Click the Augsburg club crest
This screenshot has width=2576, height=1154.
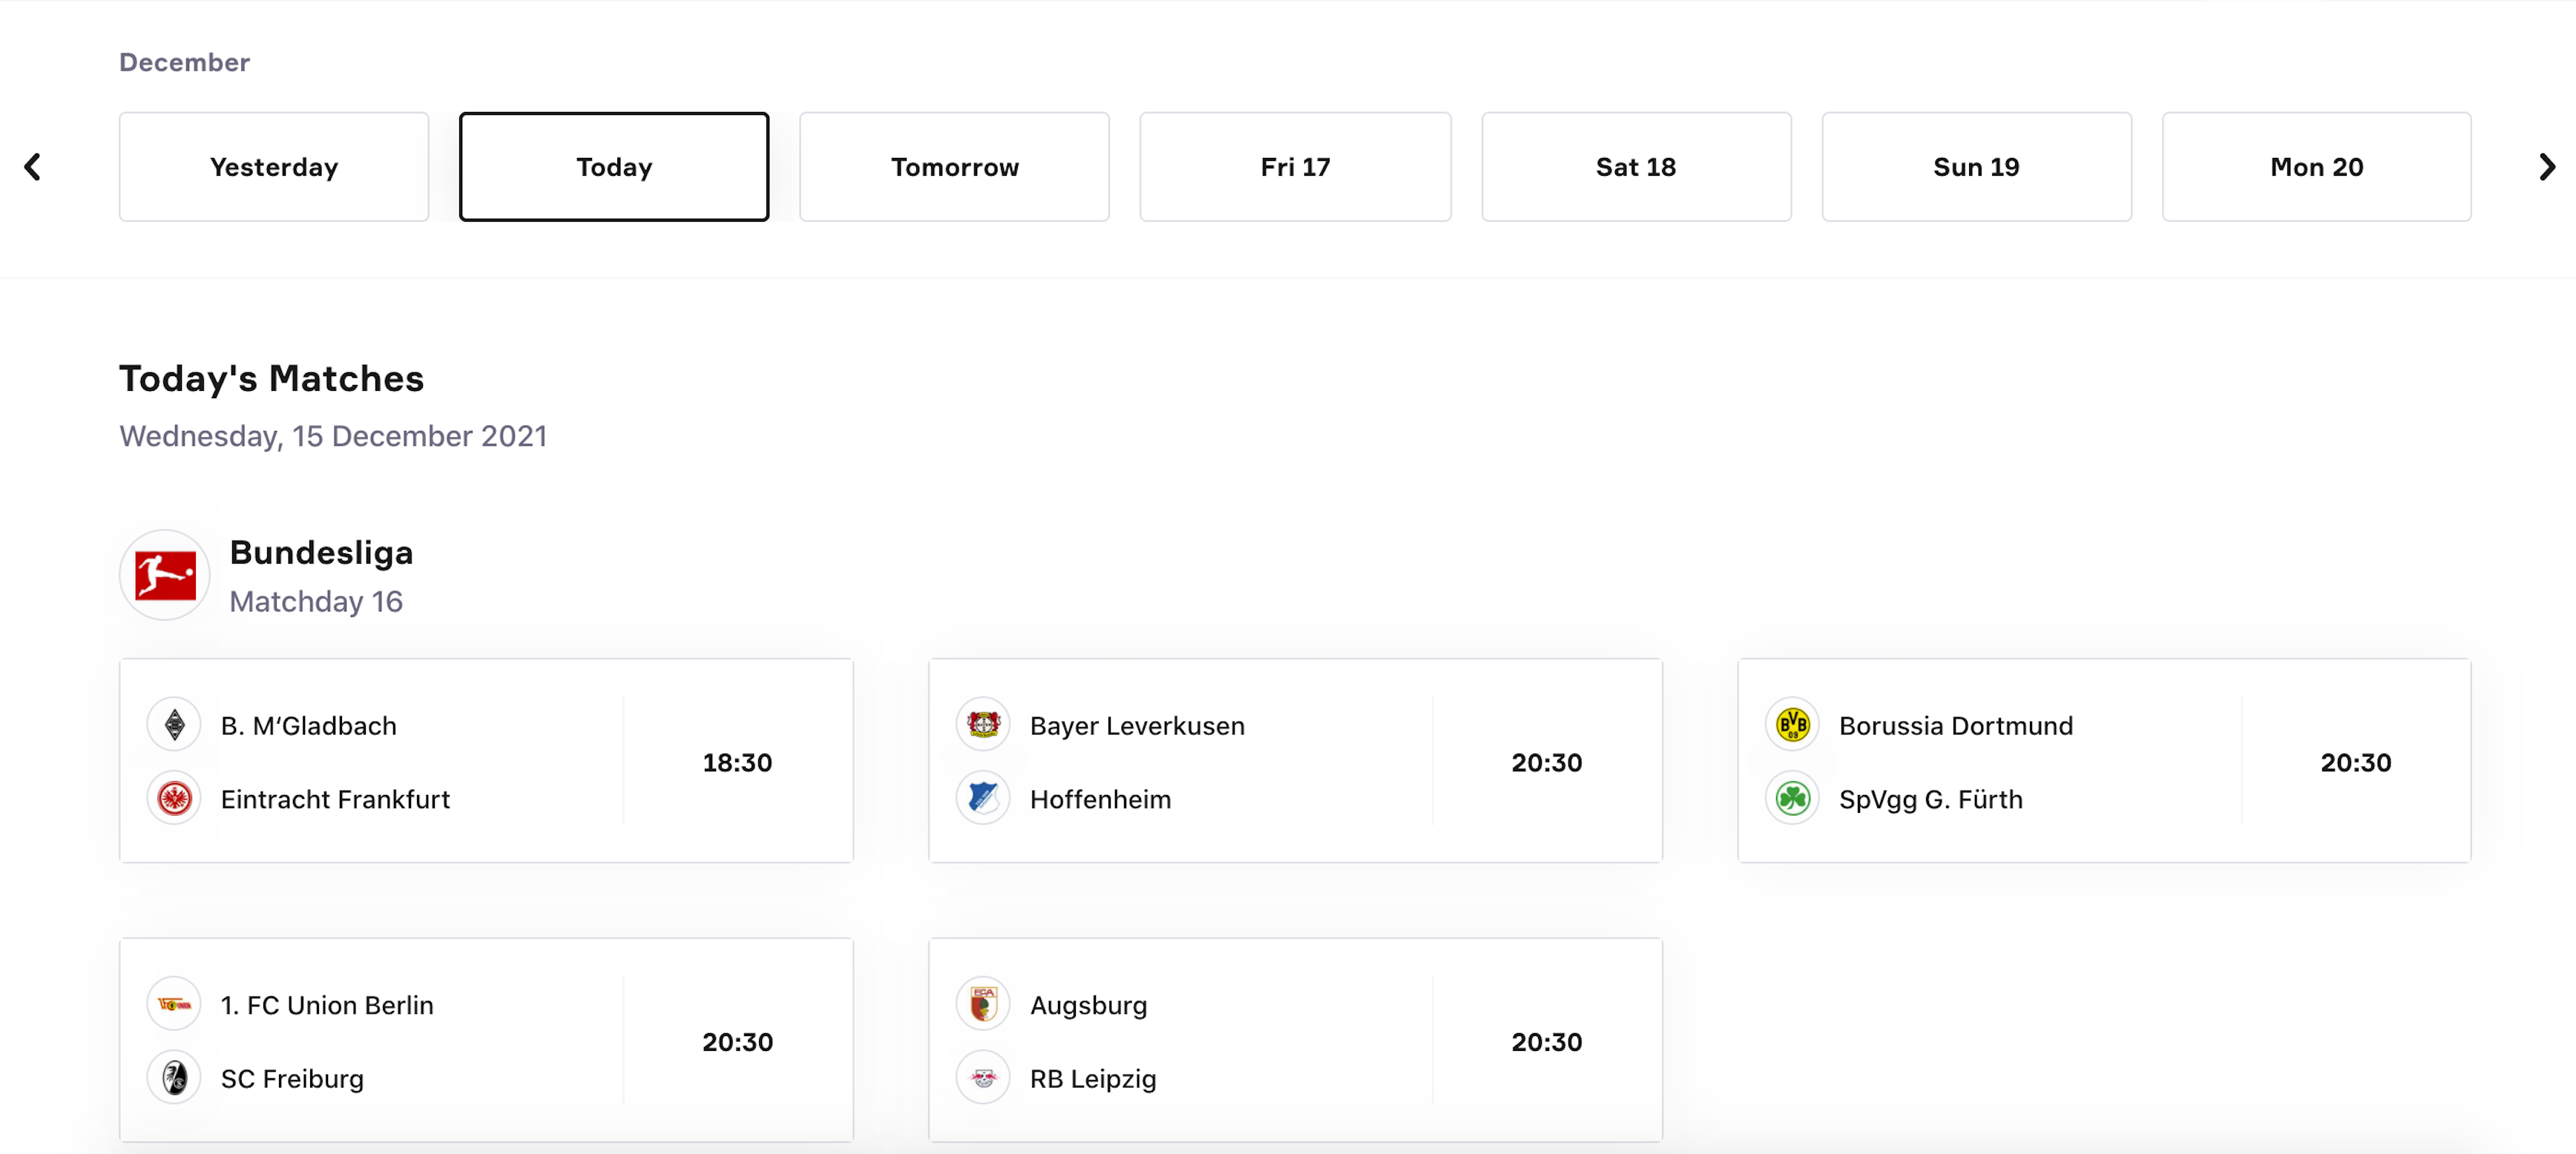[983, 1004]
